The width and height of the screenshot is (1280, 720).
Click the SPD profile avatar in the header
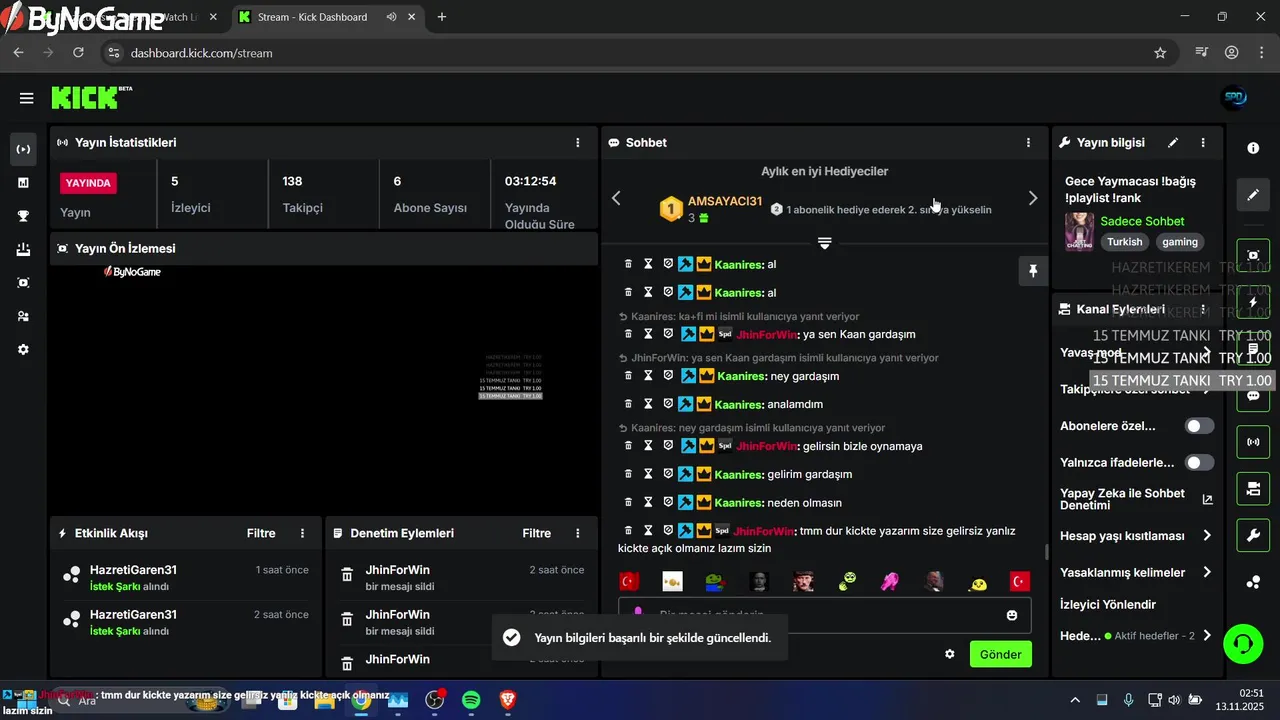coord(1234,98)
